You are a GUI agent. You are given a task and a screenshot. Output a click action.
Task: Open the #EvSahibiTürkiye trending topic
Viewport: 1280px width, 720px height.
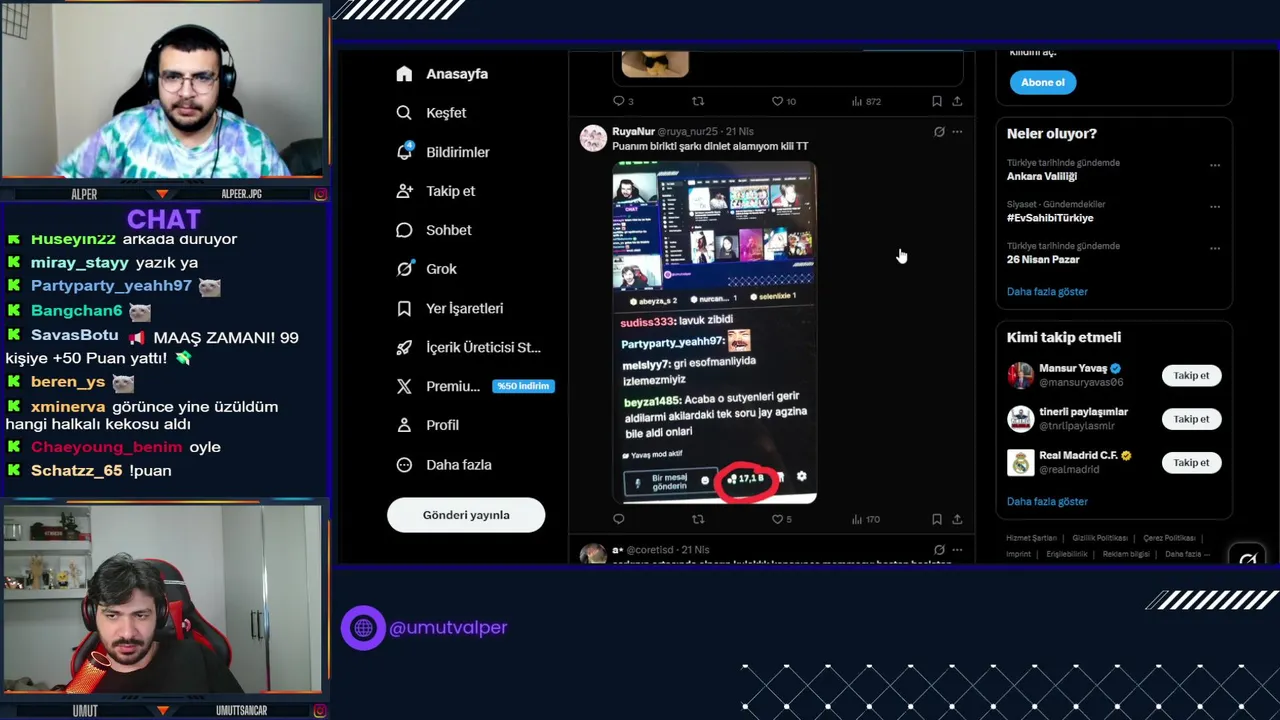[1050, 218]
